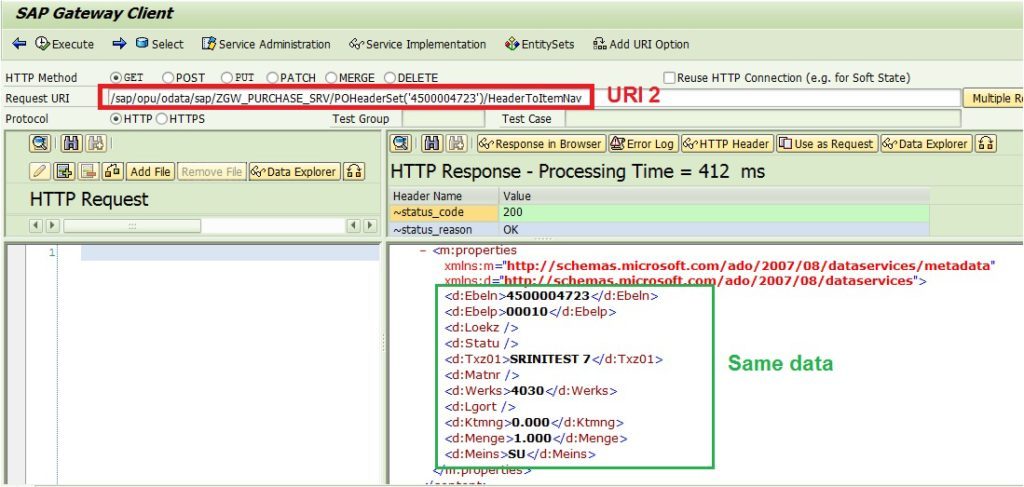The width and height of the screenshot is (1024, 487).
Task: Click the Value column header
Action: pos(714,196)
